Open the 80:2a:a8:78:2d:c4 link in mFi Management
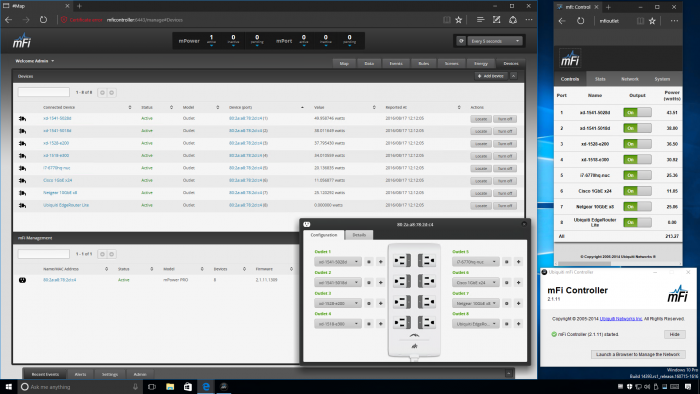Screen dimensions: 700x394 point(59,280)
